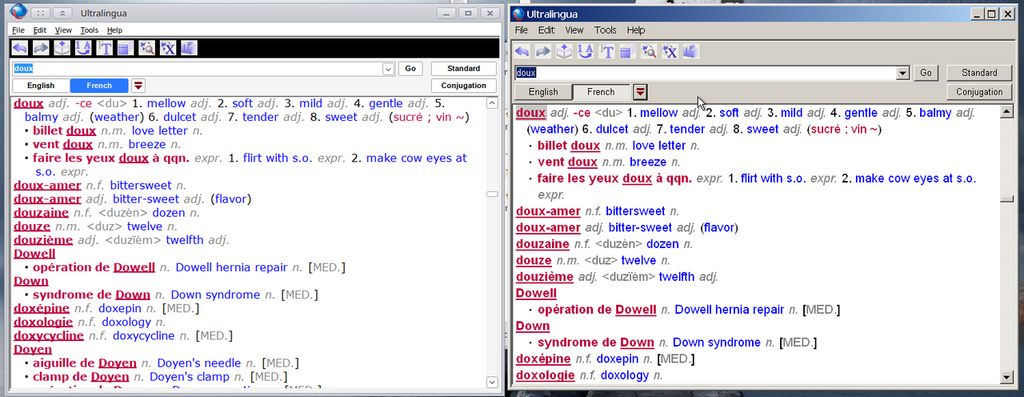Open the File menu in the right window
The width and height of the screenshot is (1024, 397).
pyautogui.click(x=521, y=30)
